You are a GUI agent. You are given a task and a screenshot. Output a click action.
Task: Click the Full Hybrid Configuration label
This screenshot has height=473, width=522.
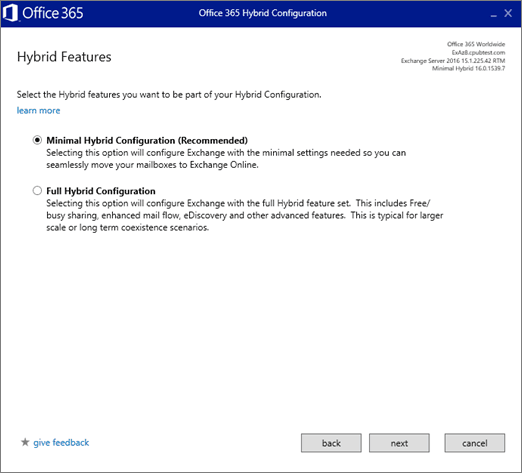click(101, 191)
